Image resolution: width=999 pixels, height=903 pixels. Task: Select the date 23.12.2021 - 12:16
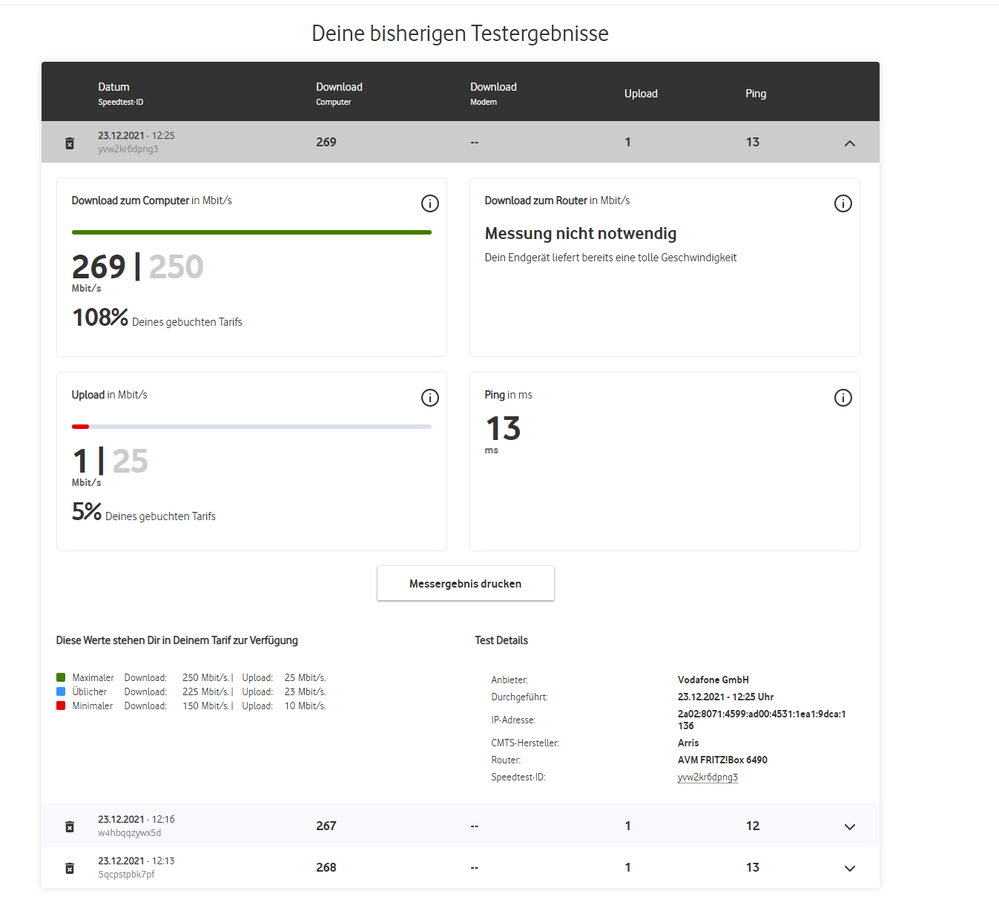(x=136, y=819)
